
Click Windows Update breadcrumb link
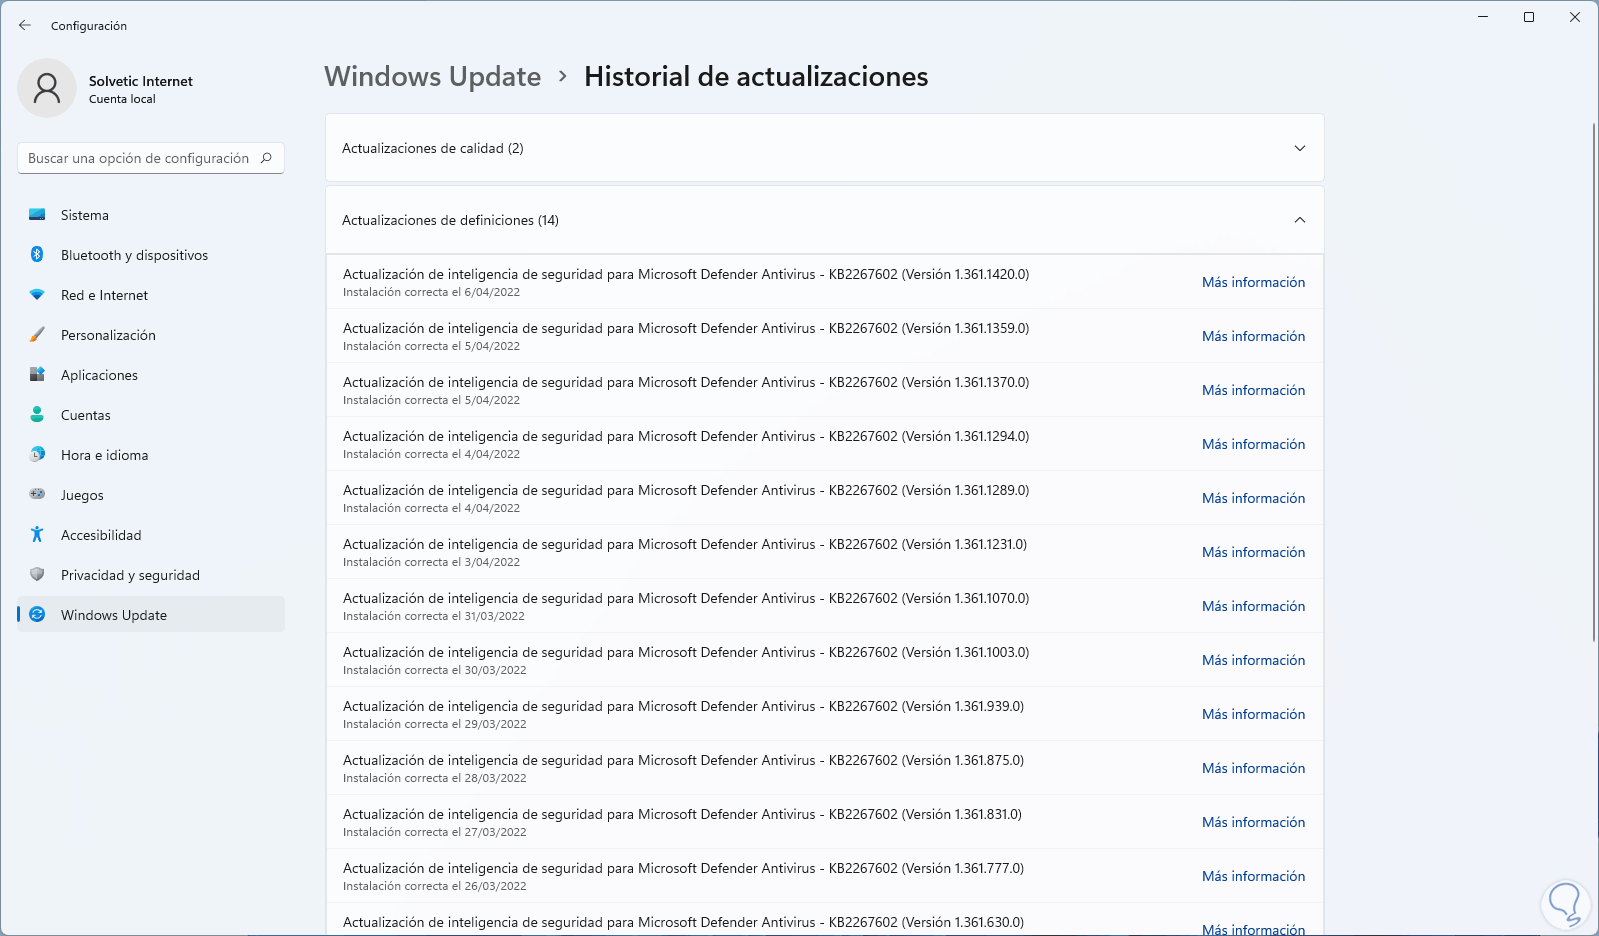coord(432,77)
